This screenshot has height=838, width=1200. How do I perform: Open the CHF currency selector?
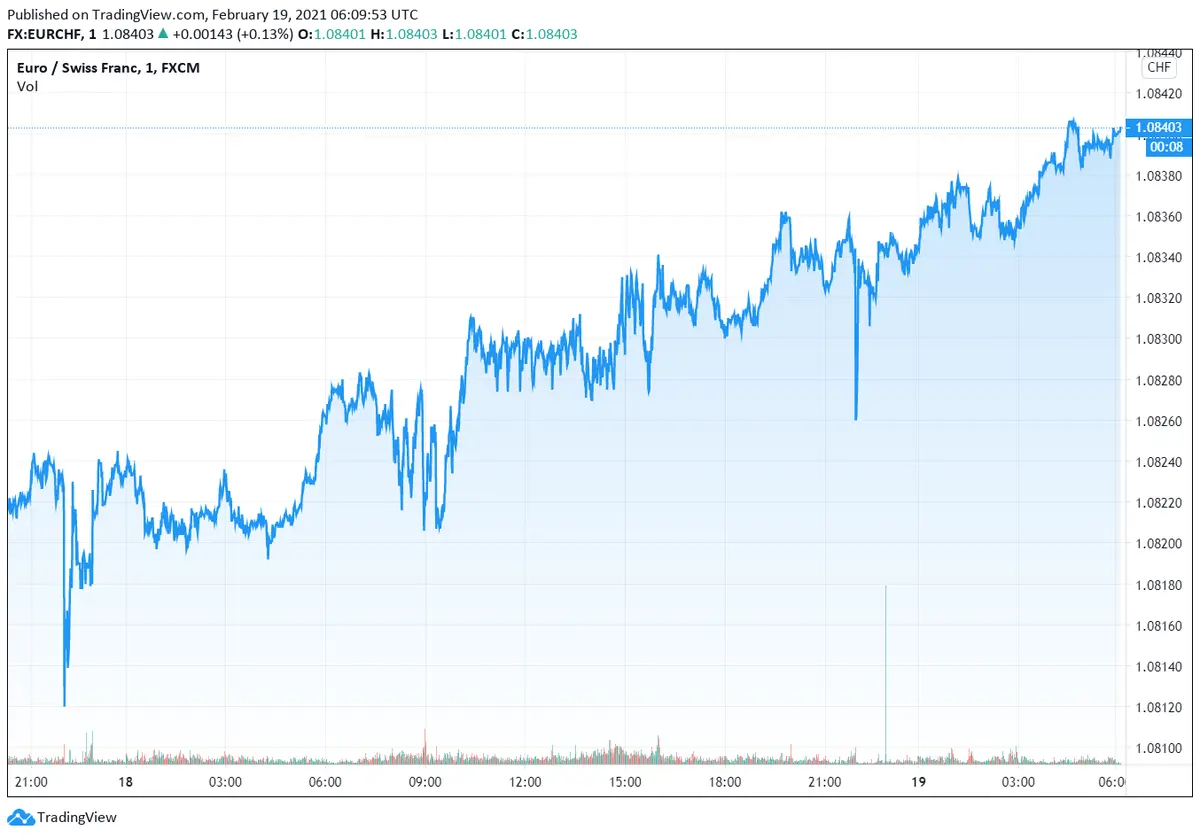point(1158,67)
